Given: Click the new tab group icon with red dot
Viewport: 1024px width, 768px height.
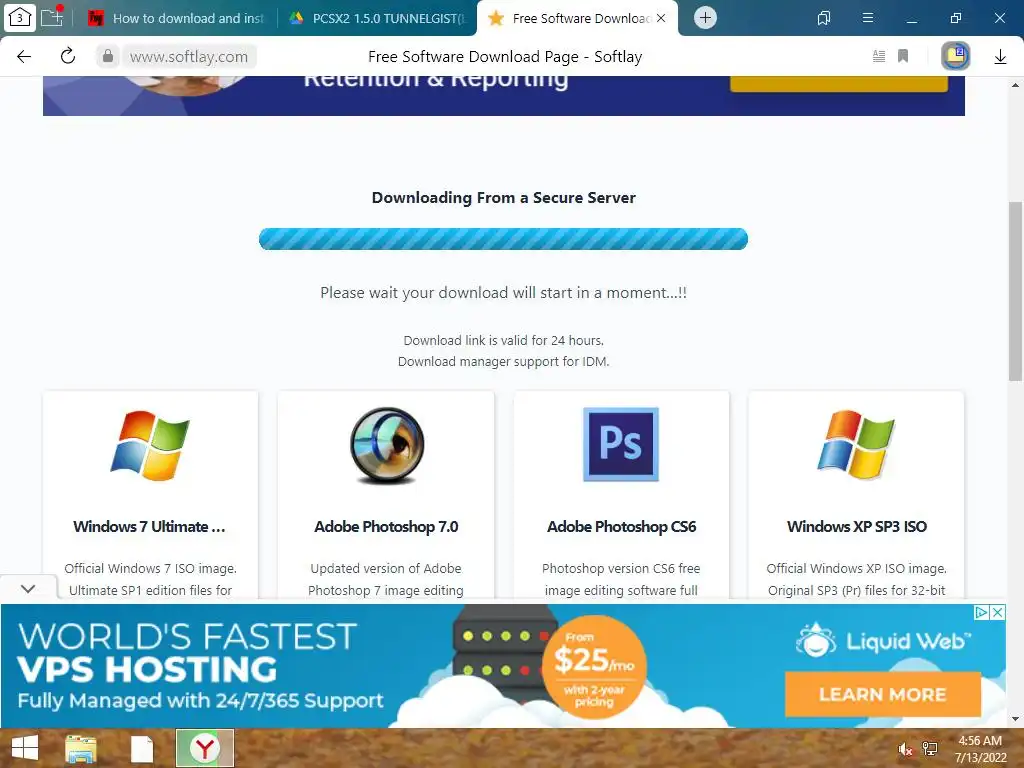Looking at the screenshot, I should 52,16.
